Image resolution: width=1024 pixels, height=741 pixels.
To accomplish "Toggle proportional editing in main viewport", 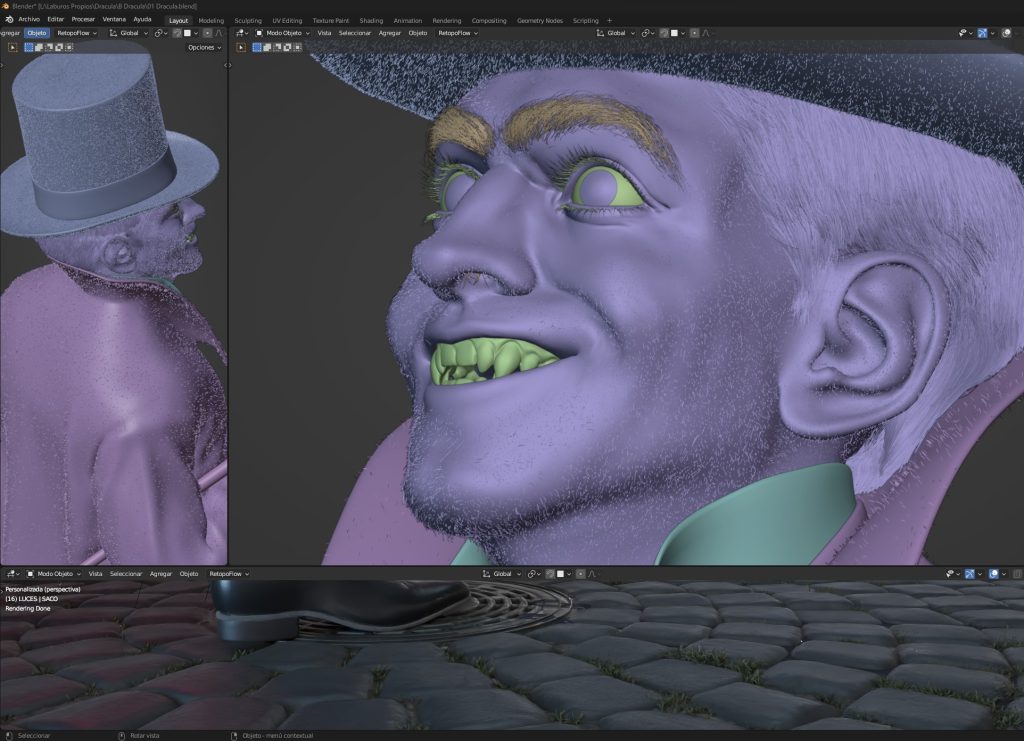I will (x=694, y=33).
